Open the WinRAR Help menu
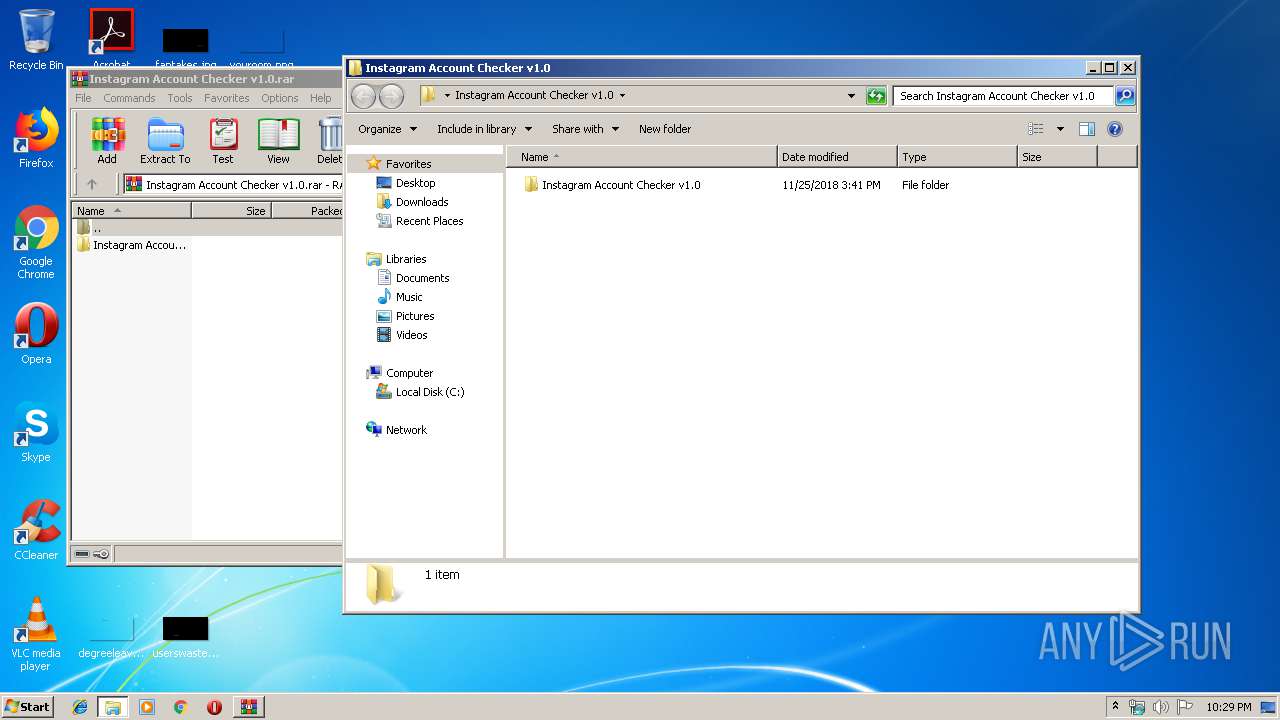The width and height of the screenshot is (1280, 720). click(x=321, y=98)
